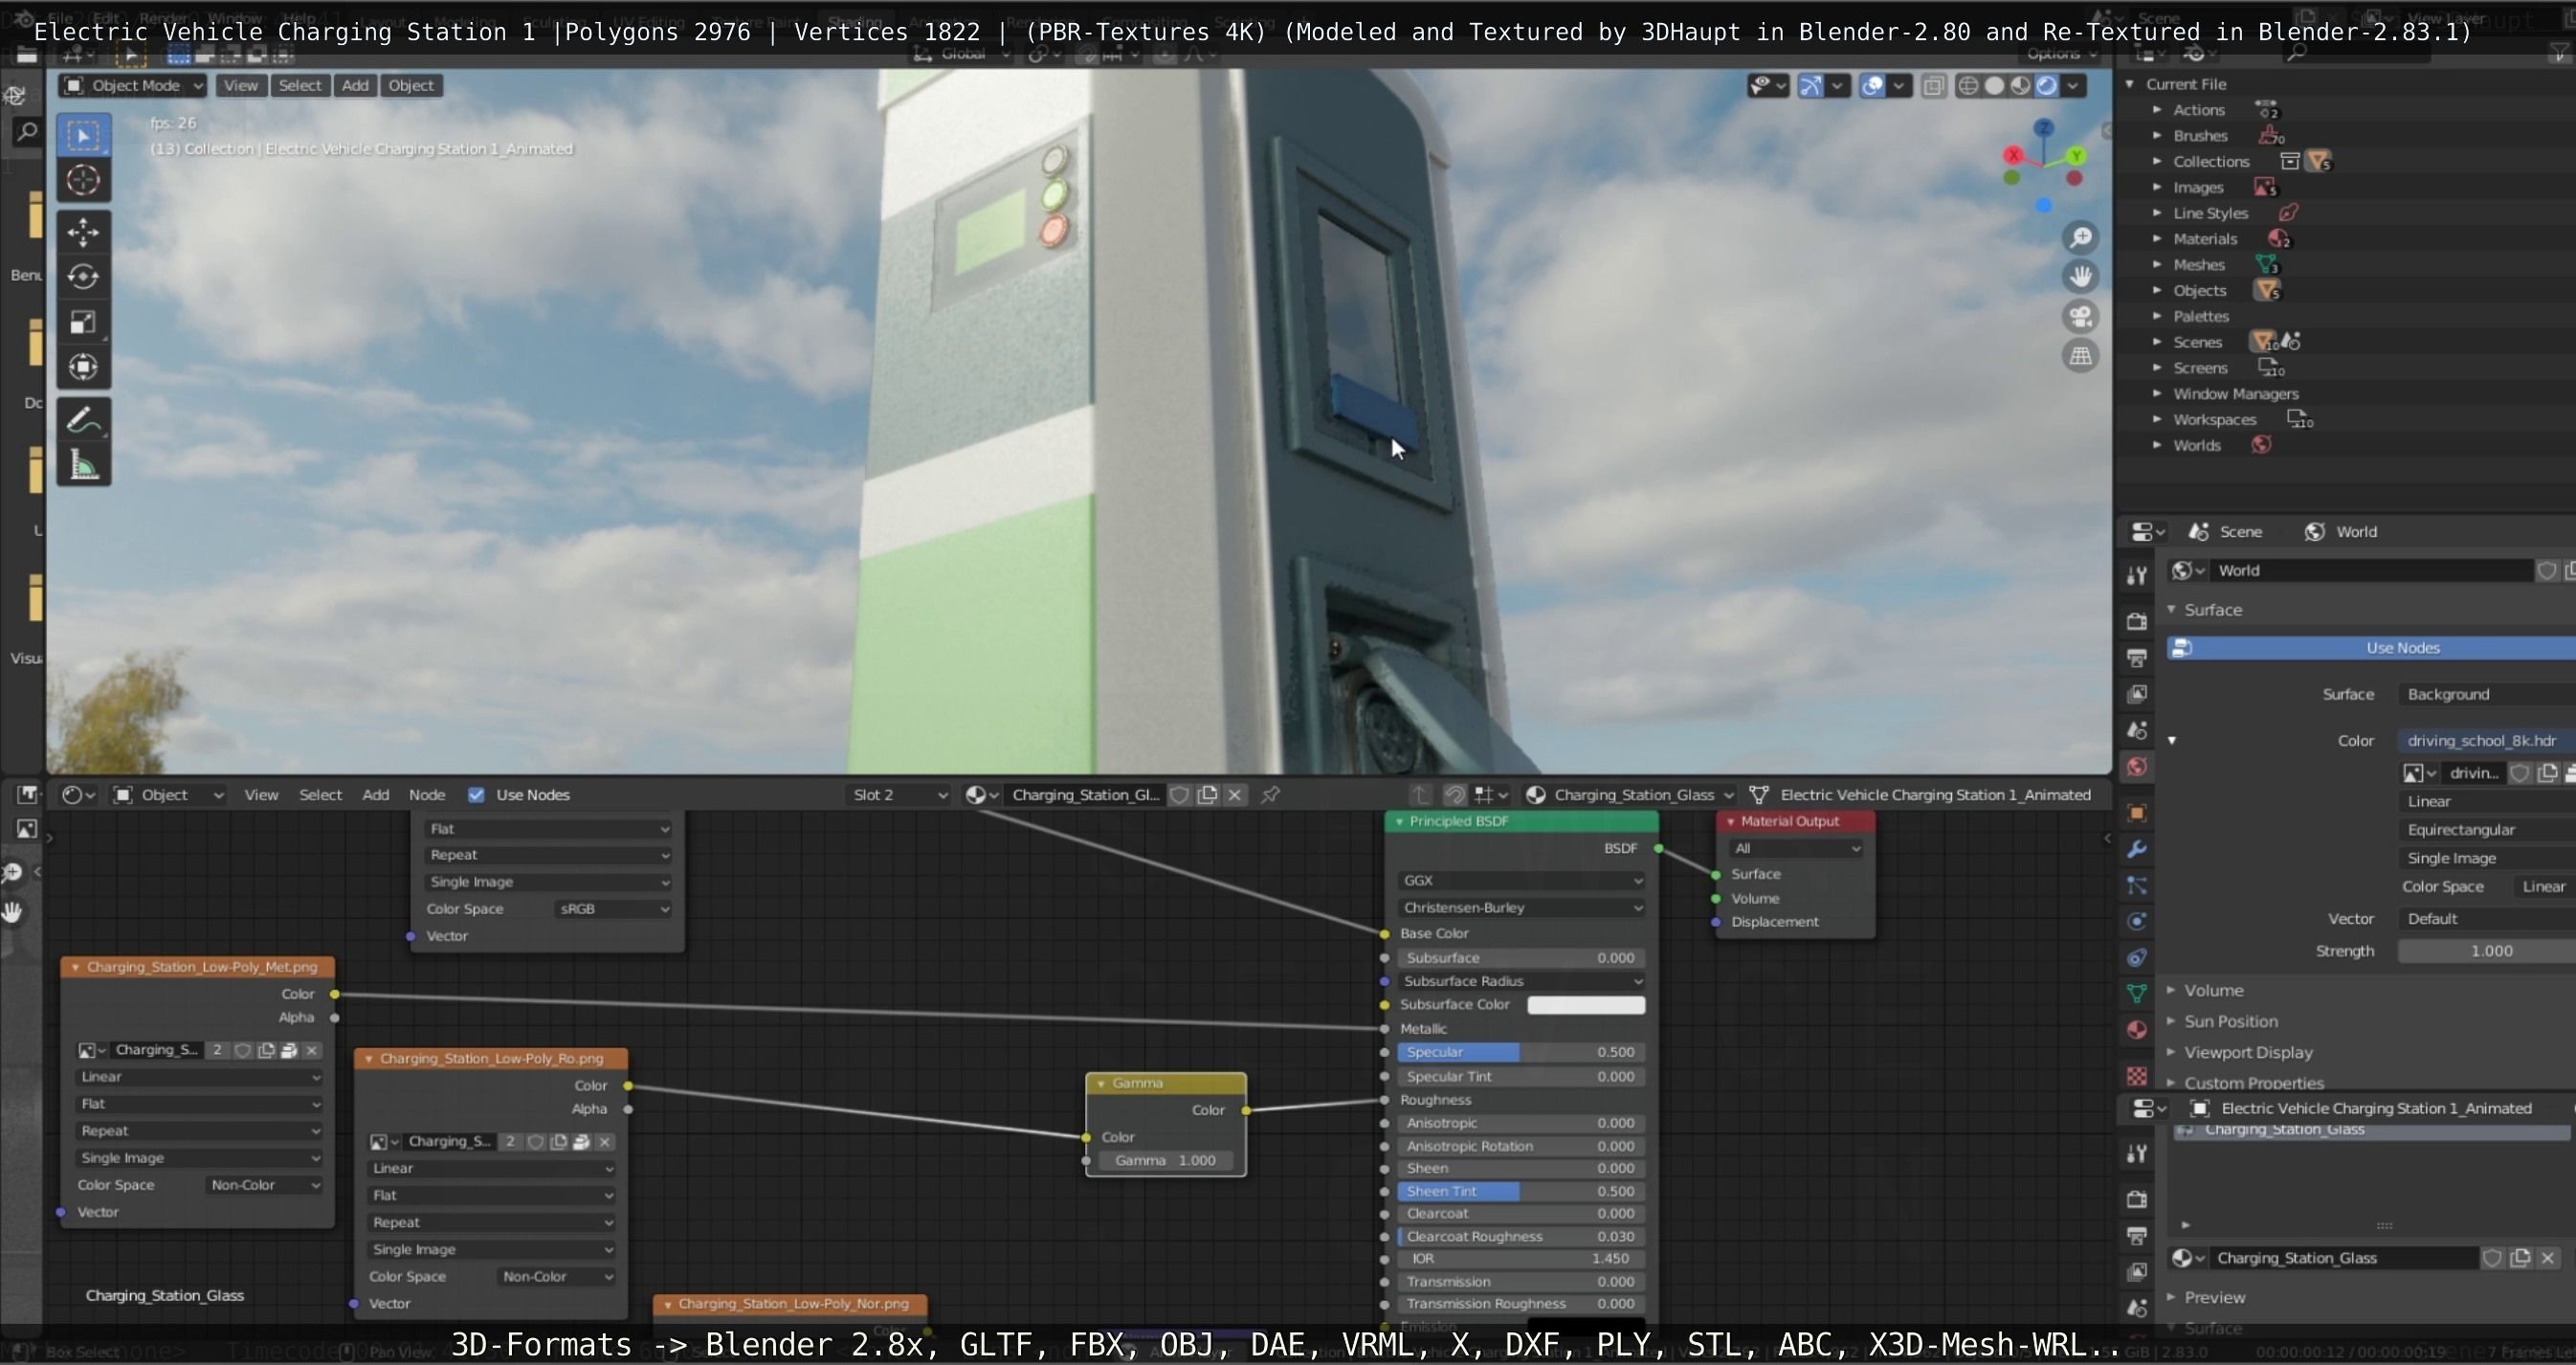Switch to World tab in properties

coord(2340,532)
